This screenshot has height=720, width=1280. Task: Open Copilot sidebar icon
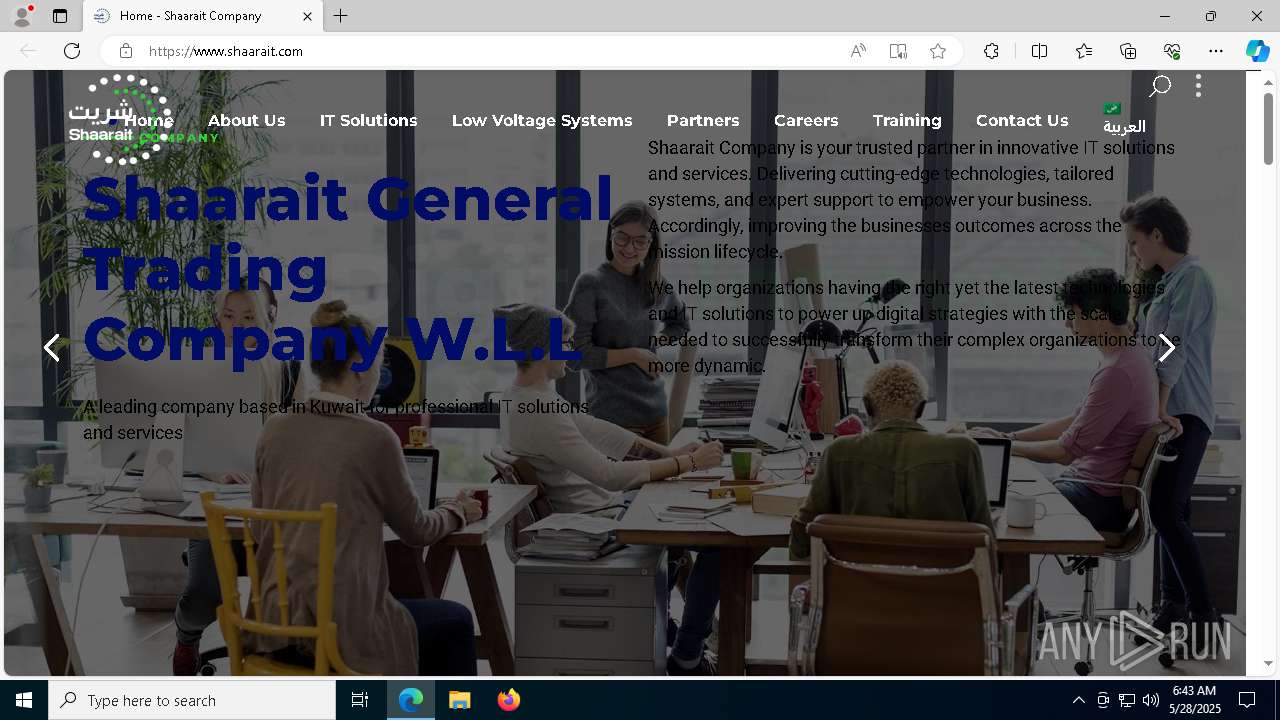1258,51
